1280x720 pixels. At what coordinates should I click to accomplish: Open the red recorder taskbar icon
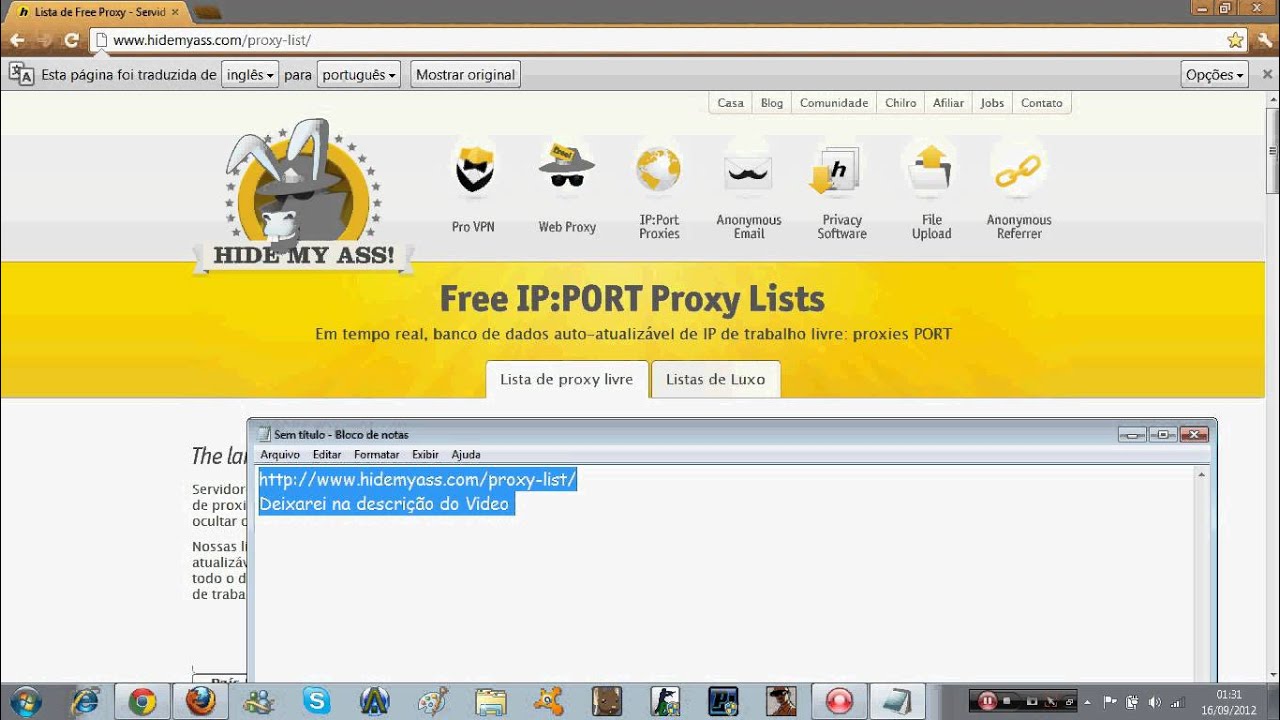[838, 701]
